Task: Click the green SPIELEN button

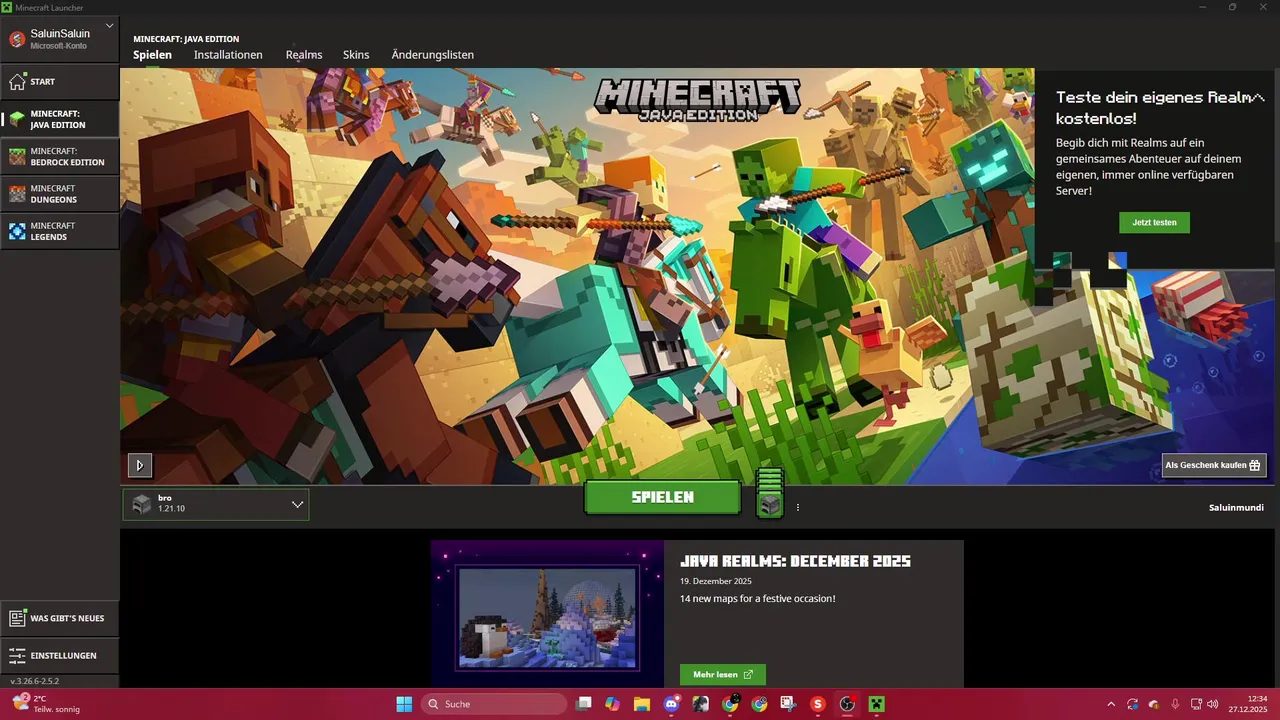Action: (x=663, y=497)
